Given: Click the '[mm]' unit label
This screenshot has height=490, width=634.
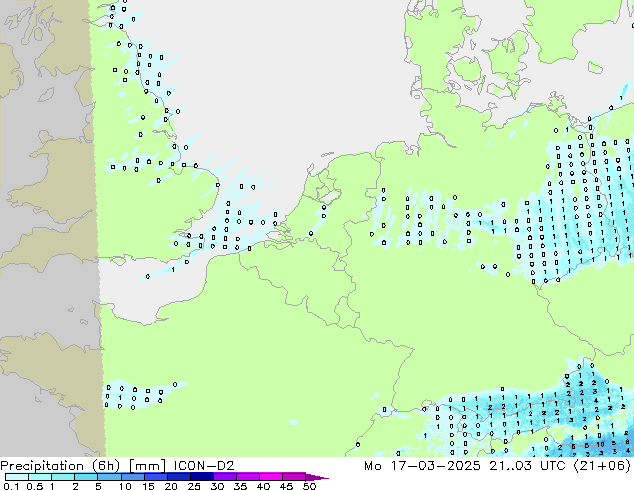Looking at the screenshot, I should [x=147, y=466].
